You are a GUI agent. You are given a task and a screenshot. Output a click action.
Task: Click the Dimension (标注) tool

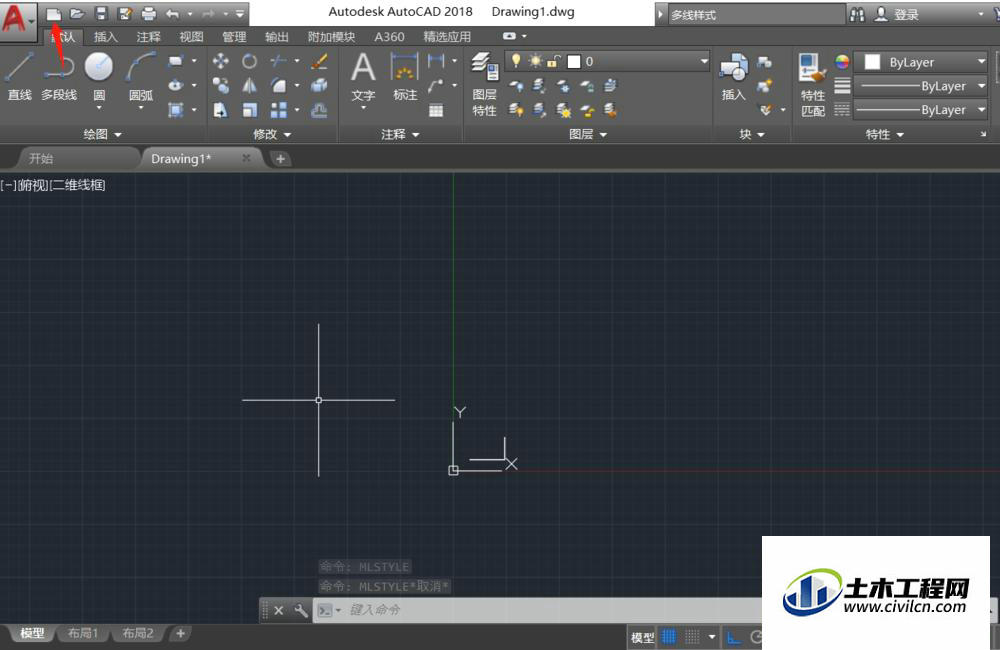coord(405,77)
